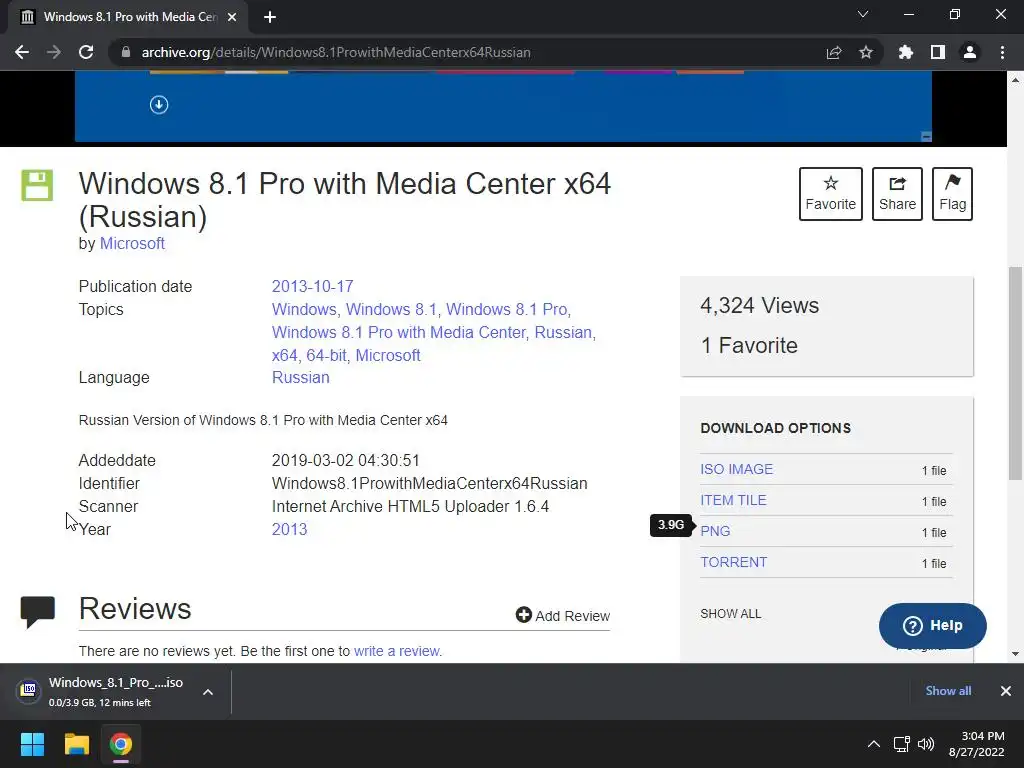Click the scrollbar down arrow
Image resolution: width=1024 pixels, height=768 pixels.
tap(1016, 654)
